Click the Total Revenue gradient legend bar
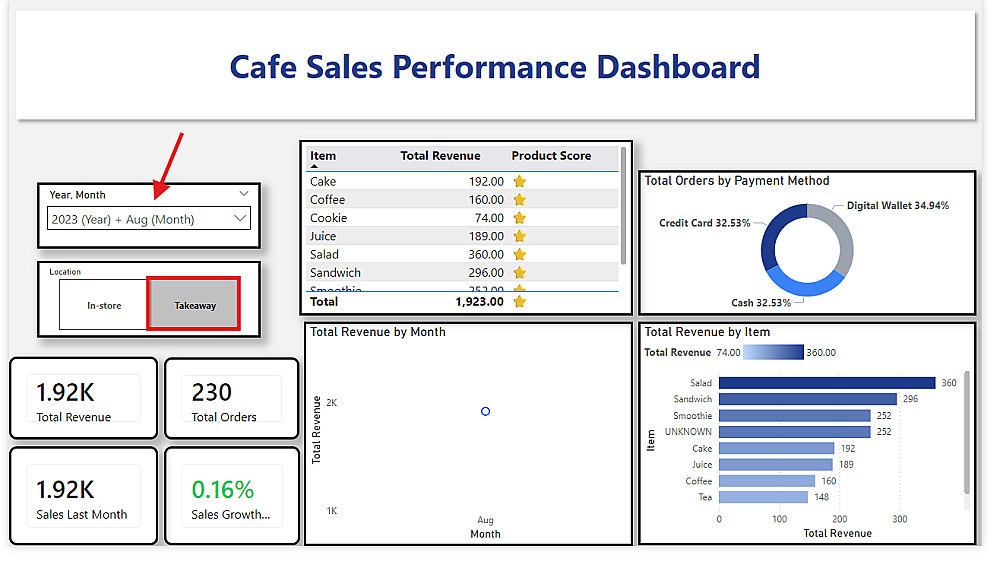 point(773,353)
